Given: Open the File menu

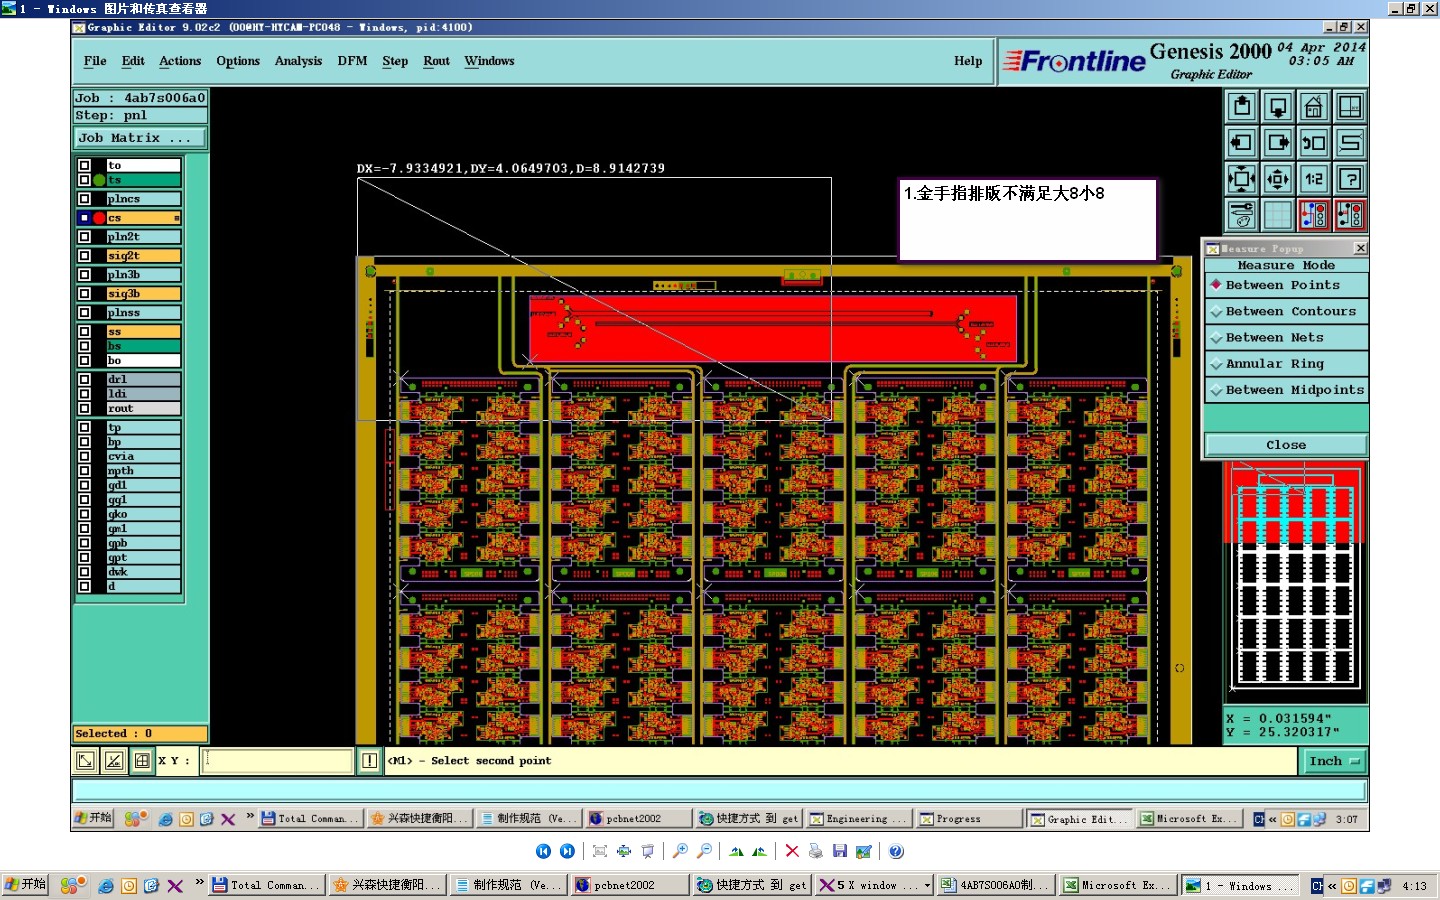Looking at the screenshot, I should pyautogui.click(x=95, y=61).
